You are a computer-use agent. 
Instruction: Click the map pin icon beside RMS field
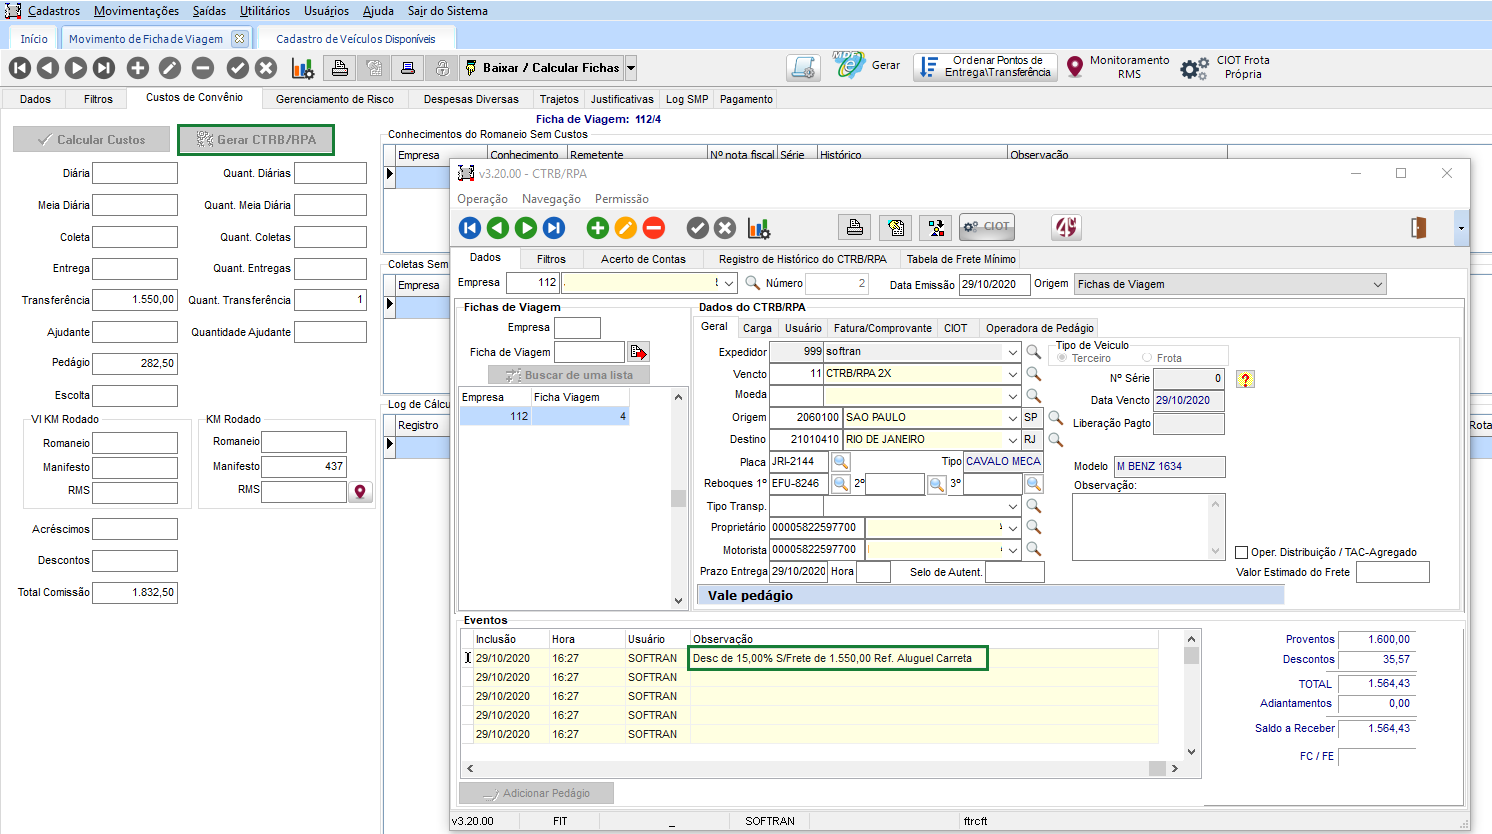point(360,491)
